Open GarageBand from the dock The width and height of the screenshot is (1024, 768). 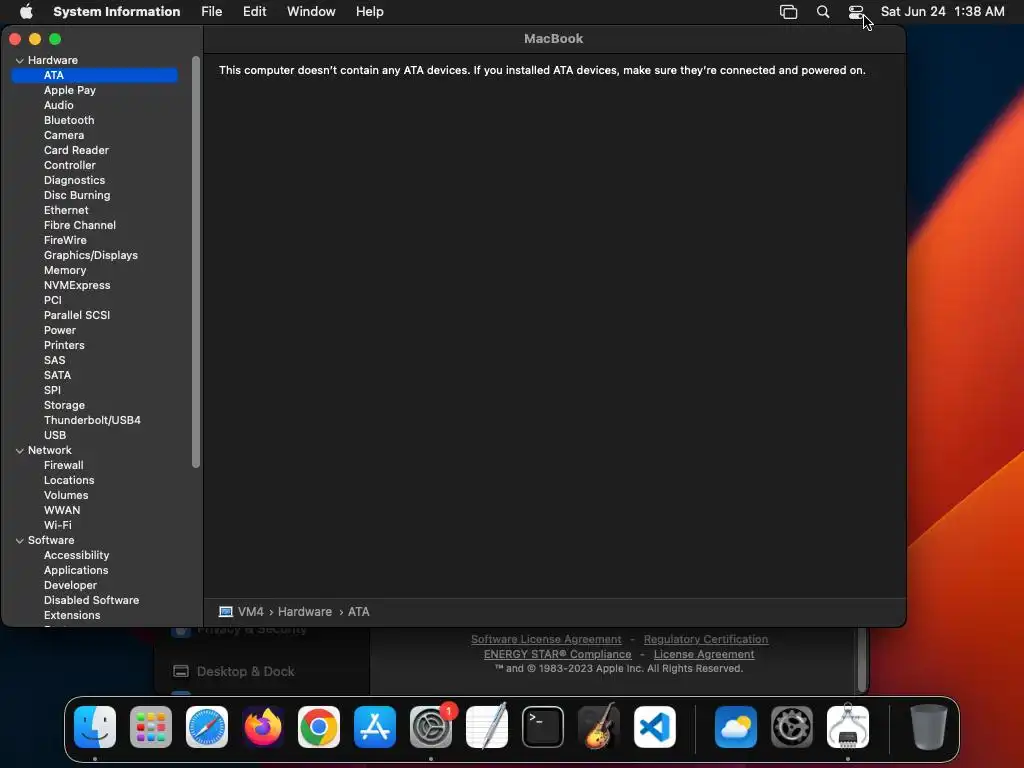point(599,727)
